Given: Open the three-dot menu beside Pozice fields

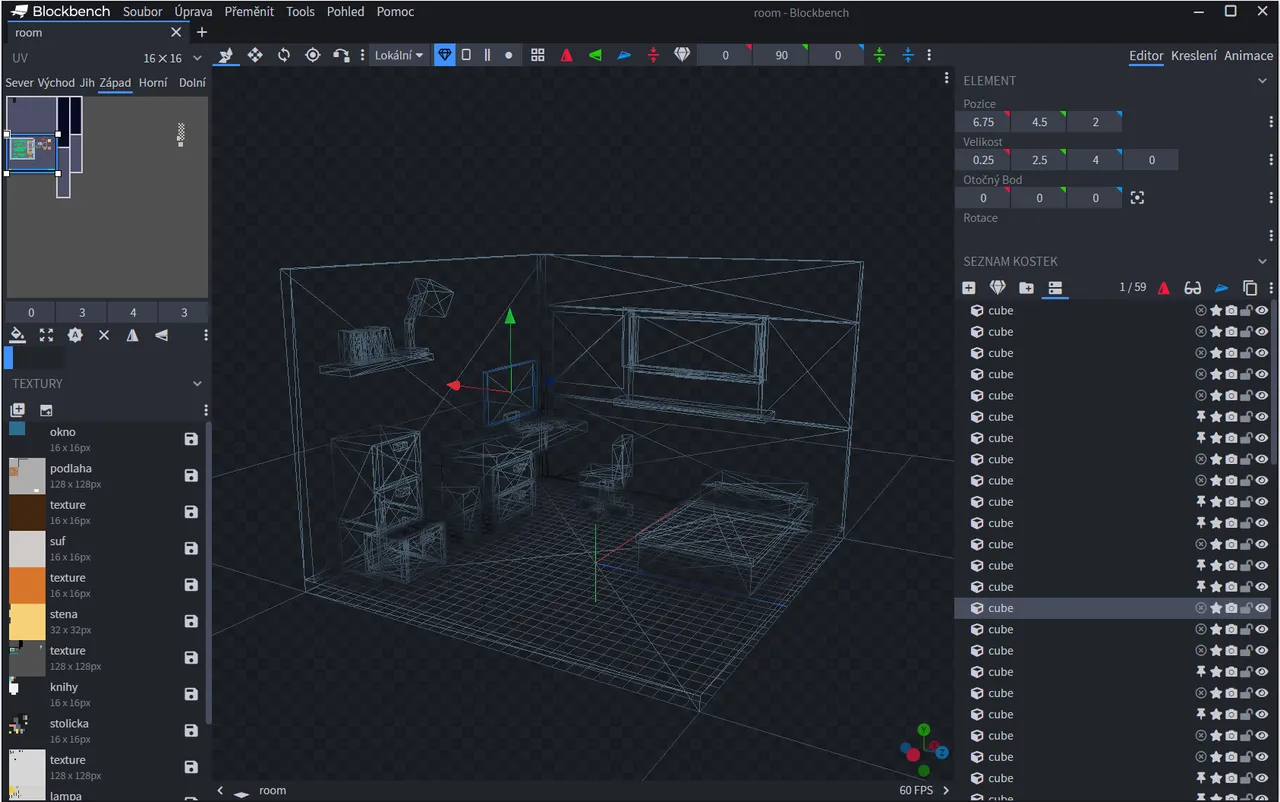Looking at the screenshot, I should click(x=1271, y=122).
